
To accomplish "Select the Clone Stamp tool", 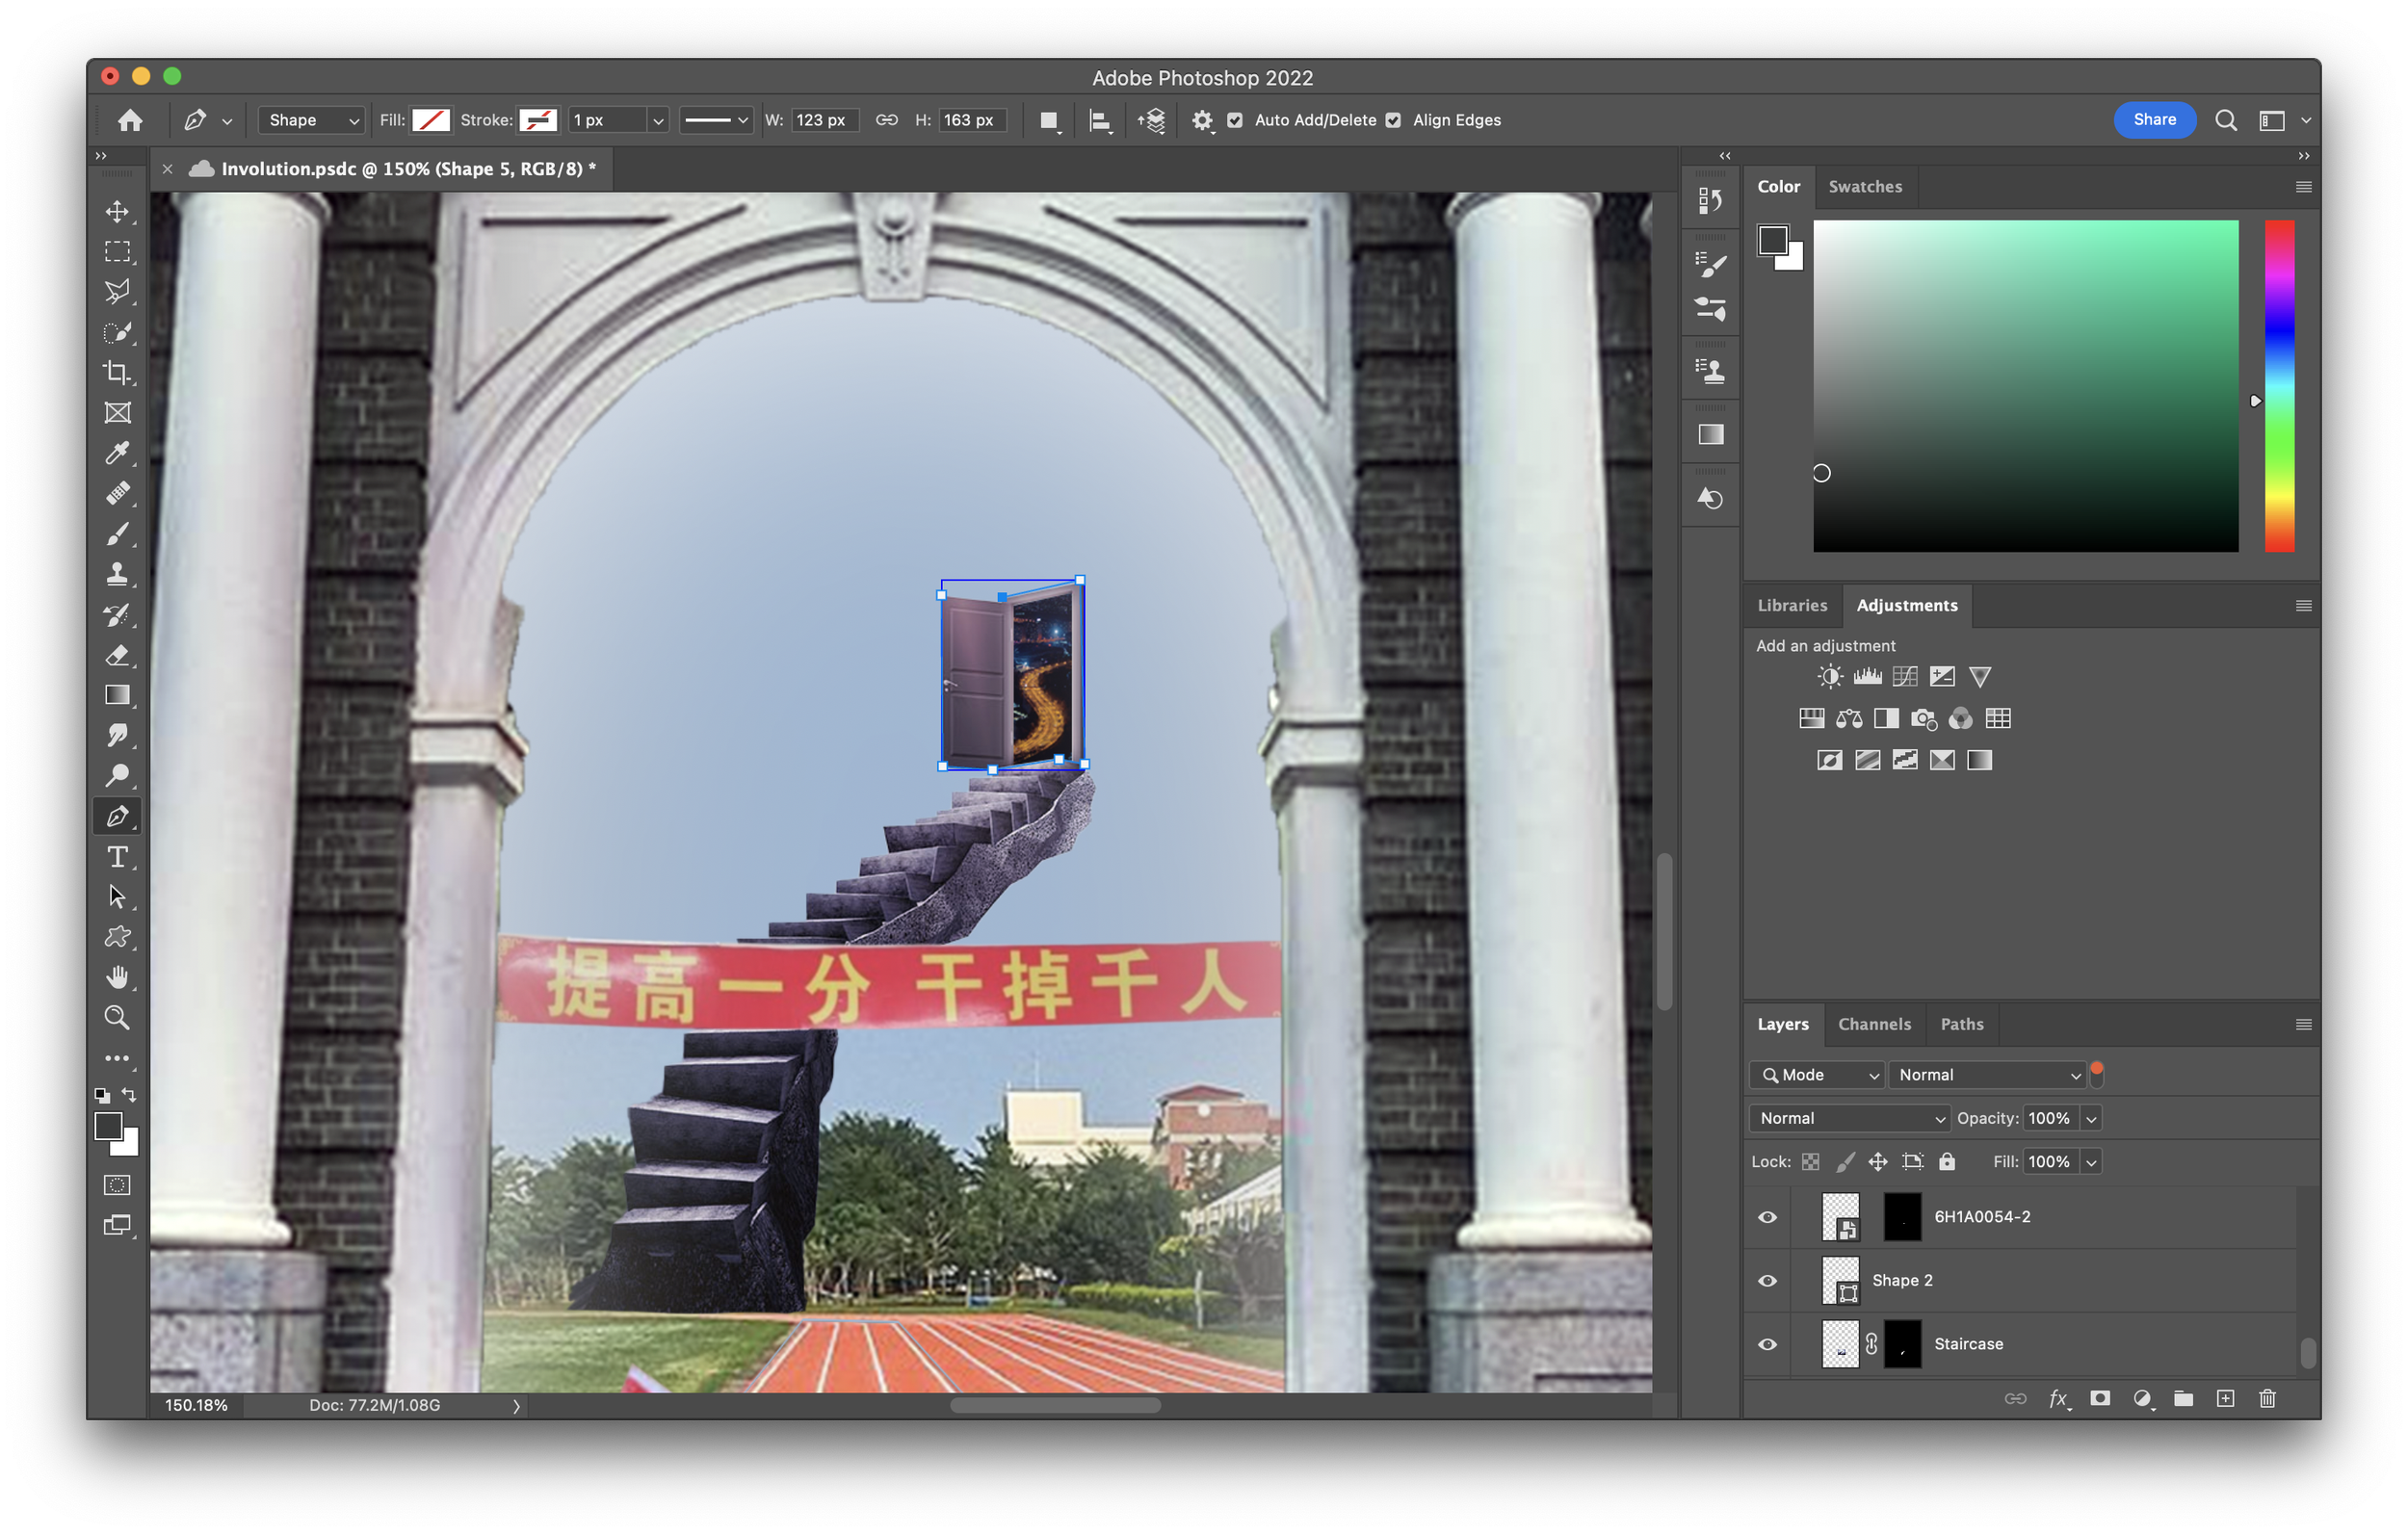I will tap(117, 574).
